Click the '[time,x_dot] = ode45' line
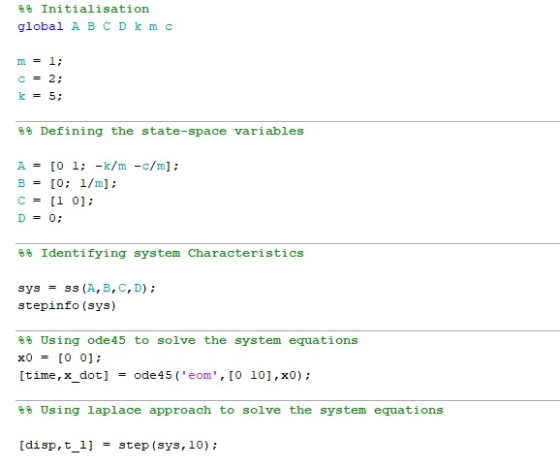The image size is (560, 467). 165,376
